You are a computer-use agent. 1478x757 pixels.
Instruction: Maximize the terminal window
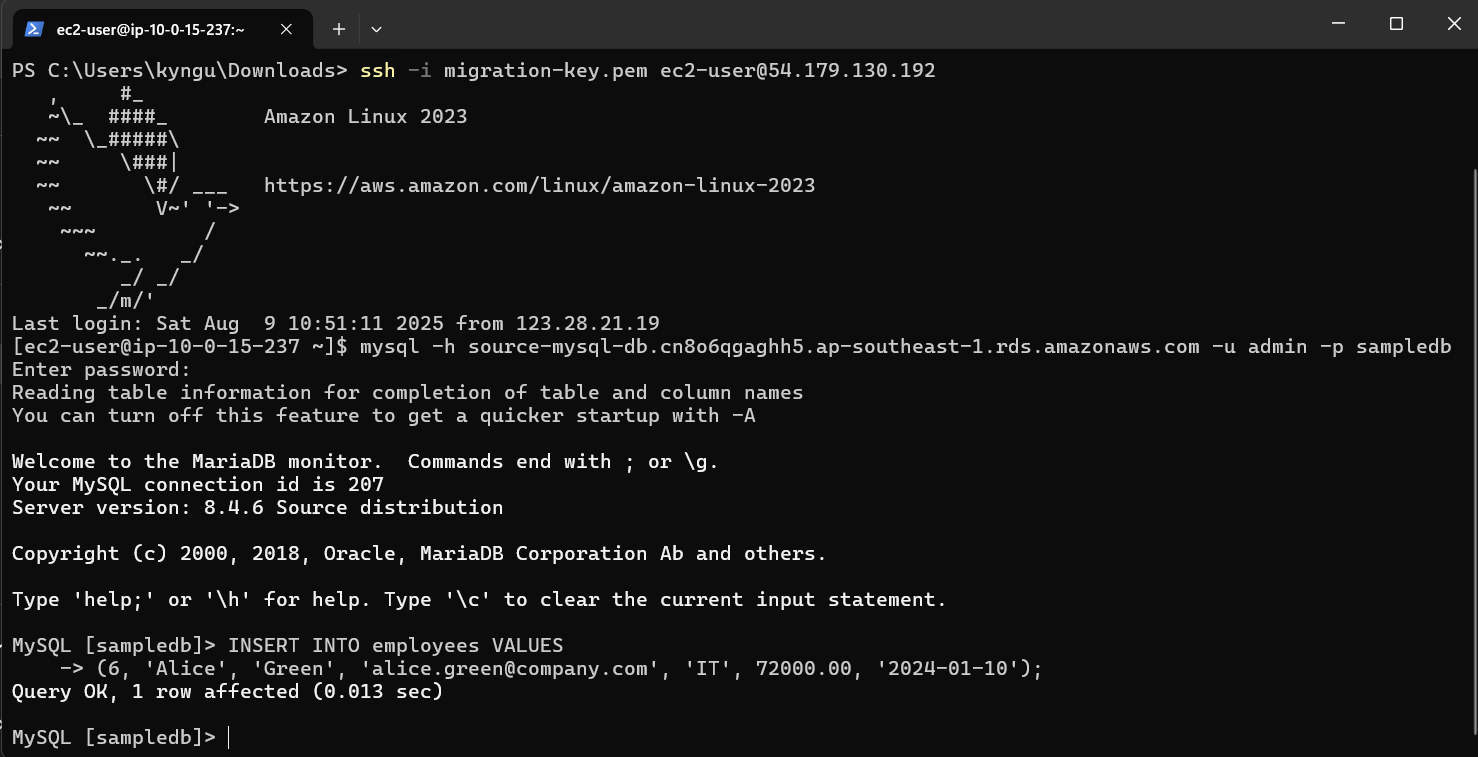click(1396, 22)
